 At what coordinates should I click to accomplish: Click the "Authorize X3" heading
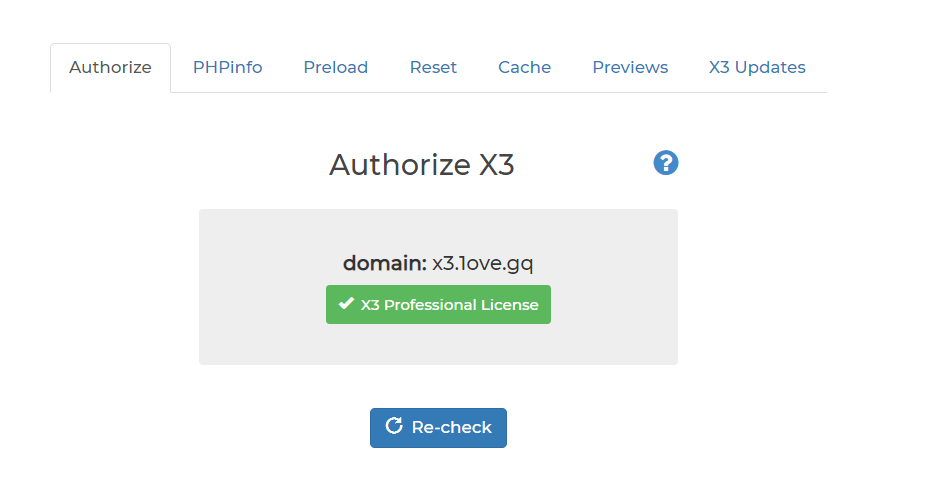coord(421,164)
